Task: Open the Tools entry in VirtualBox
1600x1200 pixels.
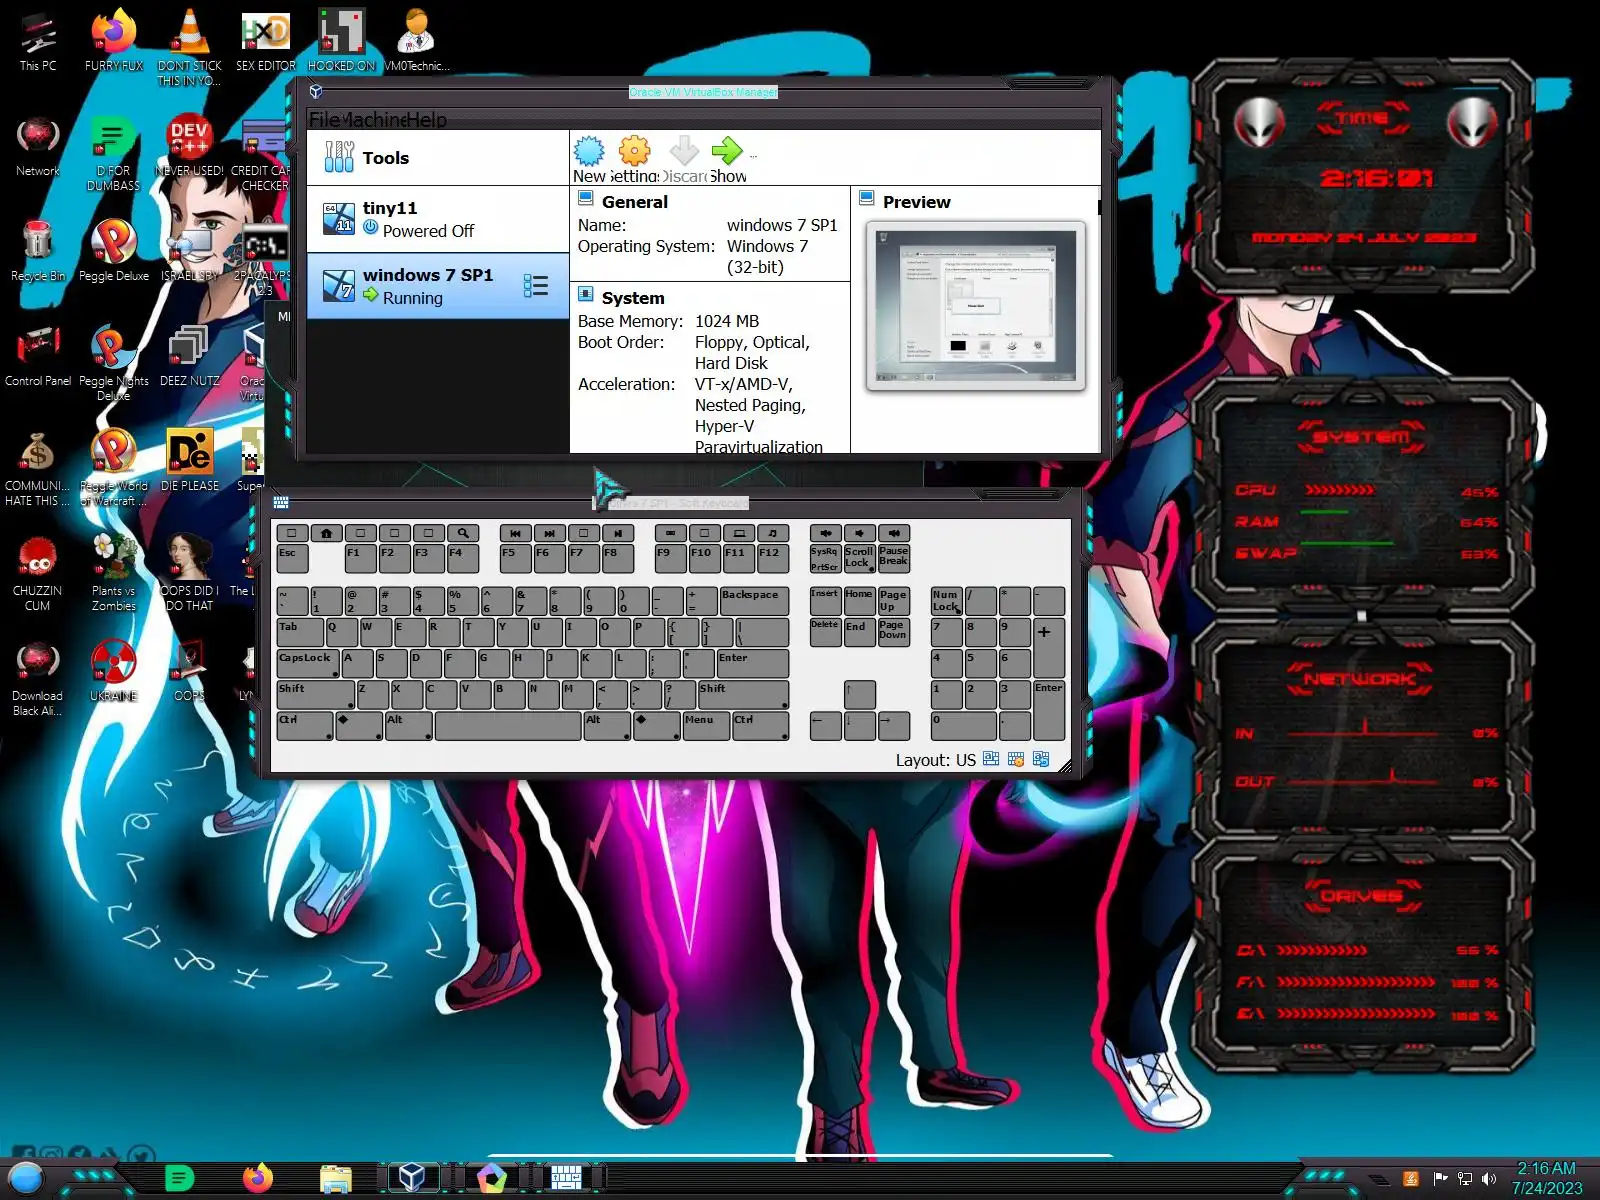Action: pyautogui.click(x=437, y=157)
